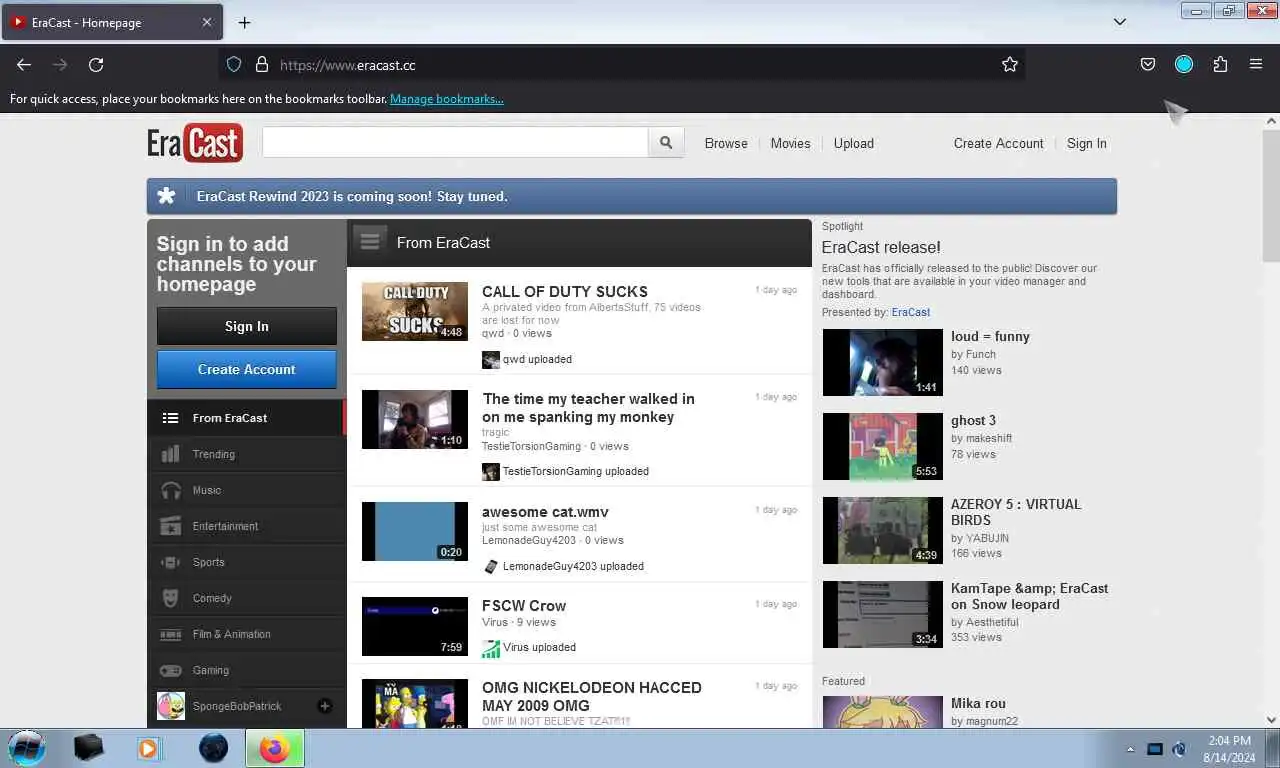This screenshot has width=1280, height=768.
Task: Open KamTape EraCast on Snow leopard thumbnail
Action: tap(883, 614)
